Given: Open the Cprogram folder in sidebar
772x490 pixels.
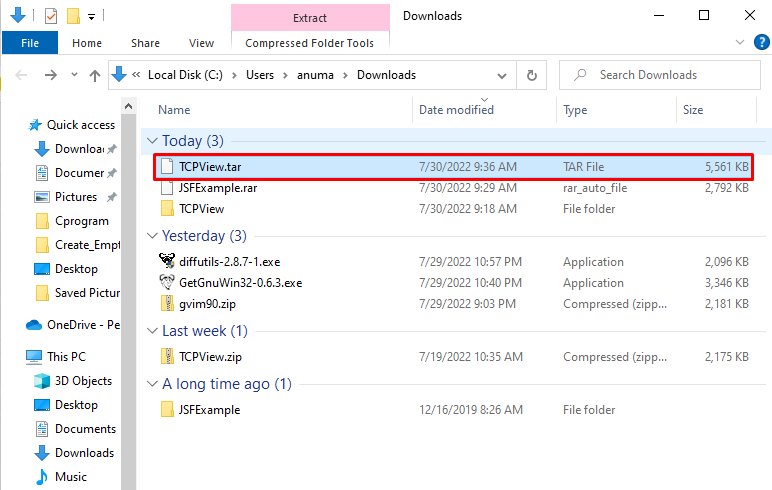Looking at the screenshot, I should coord(82,221).
